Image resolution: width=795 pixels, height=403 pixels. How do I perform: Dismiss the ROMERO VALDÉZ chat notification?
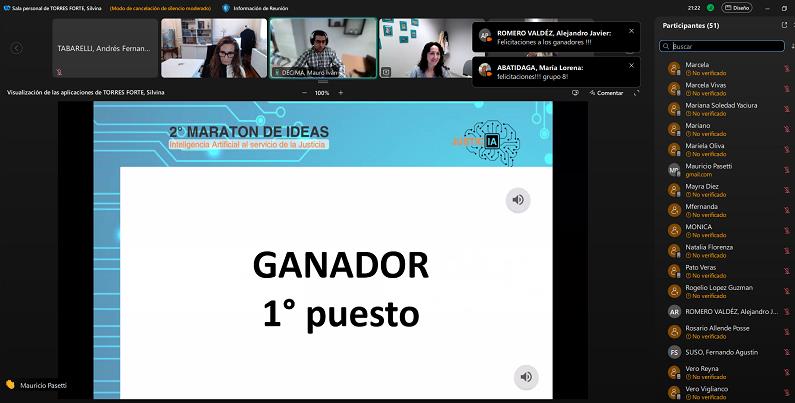point(631,31)
